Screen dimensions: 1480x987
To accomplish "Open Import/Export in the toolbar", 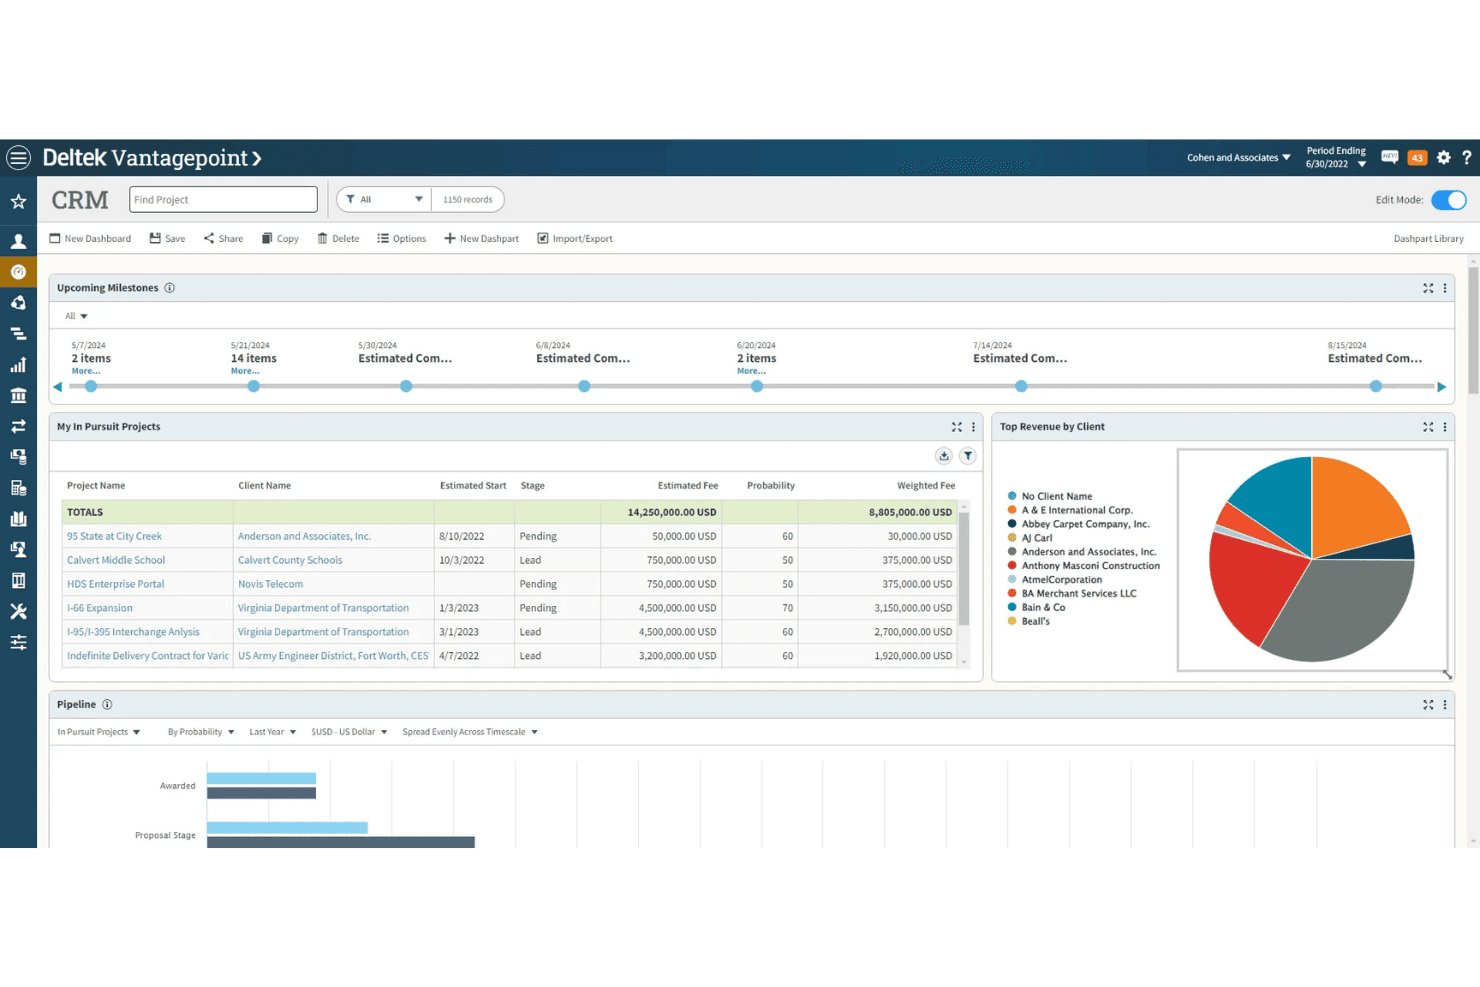I will point(575,239).
